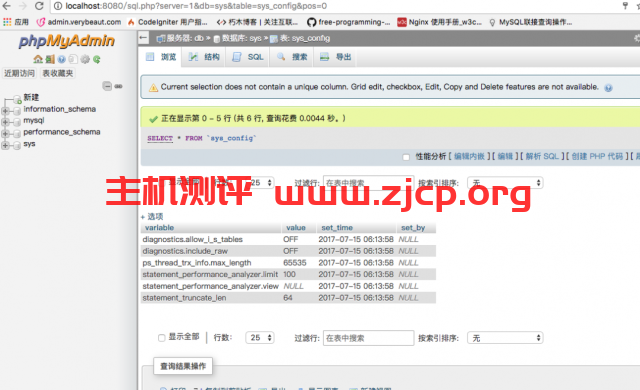
Task: Open navigation panel settings gear icon
Action: (85, 60)
